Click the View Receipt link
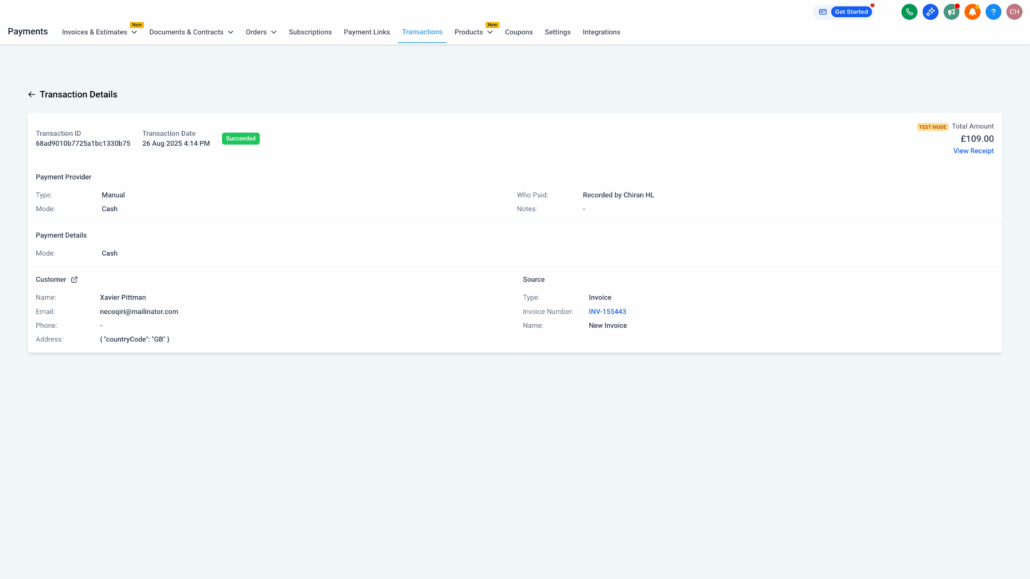The height and width of the screenshot is (579, 1030). tap(973, 151)
